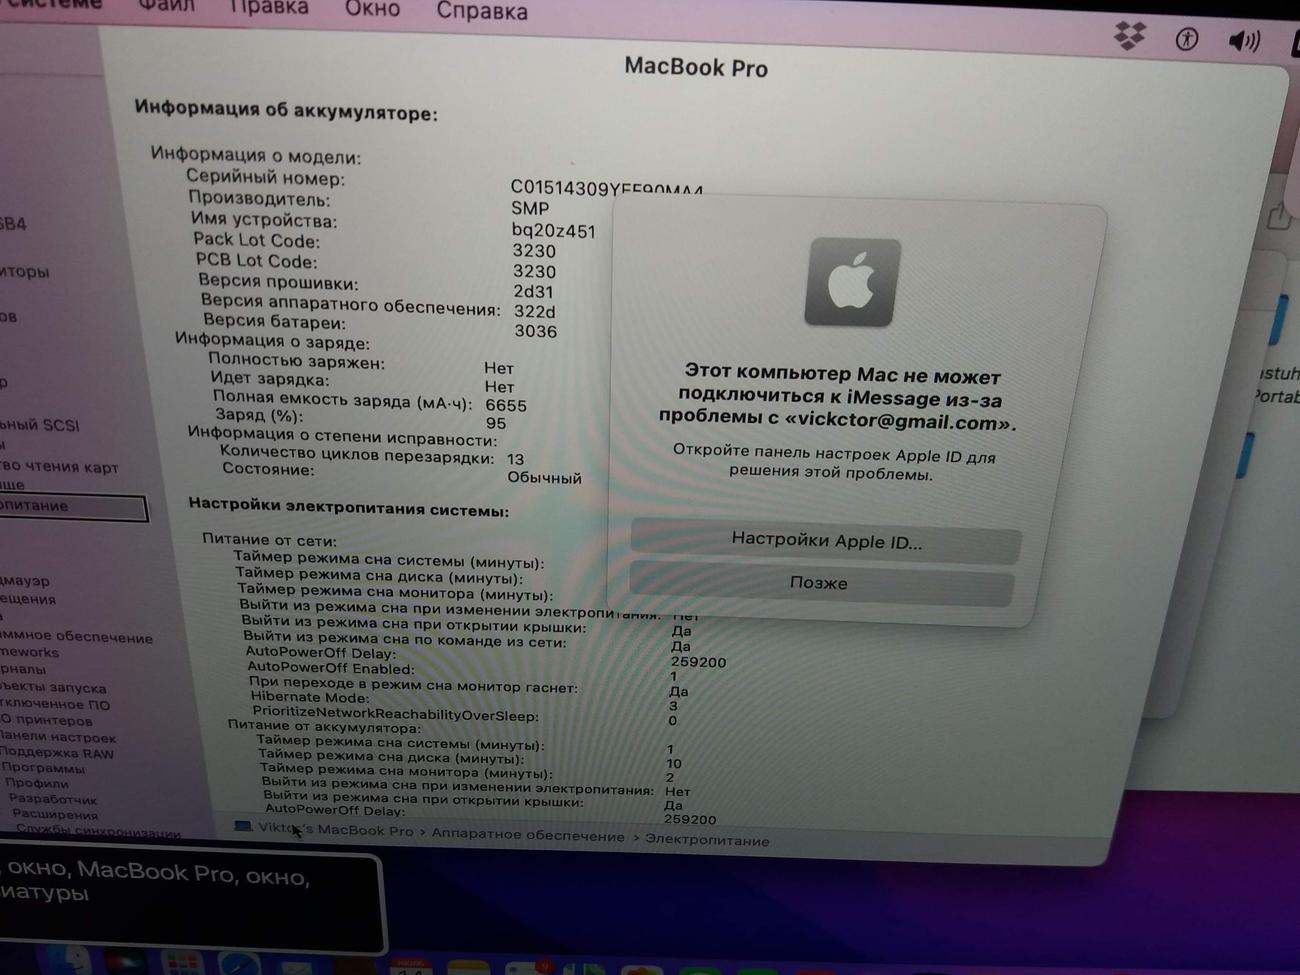Select the Разработчик sidebar item

pyautogui.click(x=52, y=799)
